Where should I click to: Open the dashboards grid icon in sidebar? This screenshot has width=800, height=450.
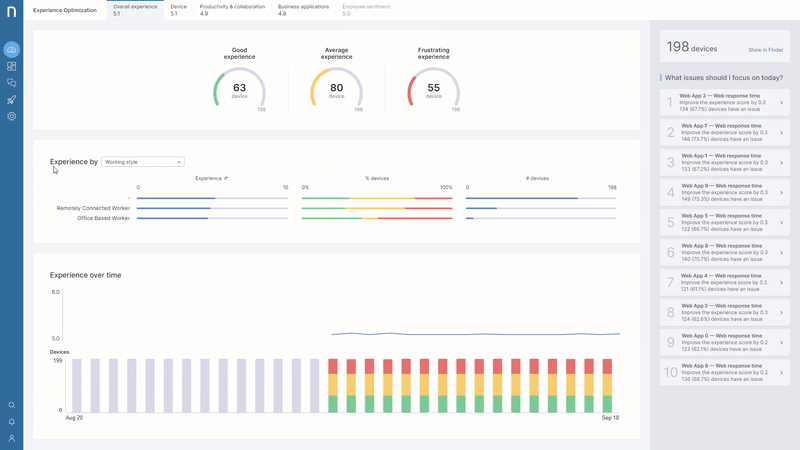point(12,66)
